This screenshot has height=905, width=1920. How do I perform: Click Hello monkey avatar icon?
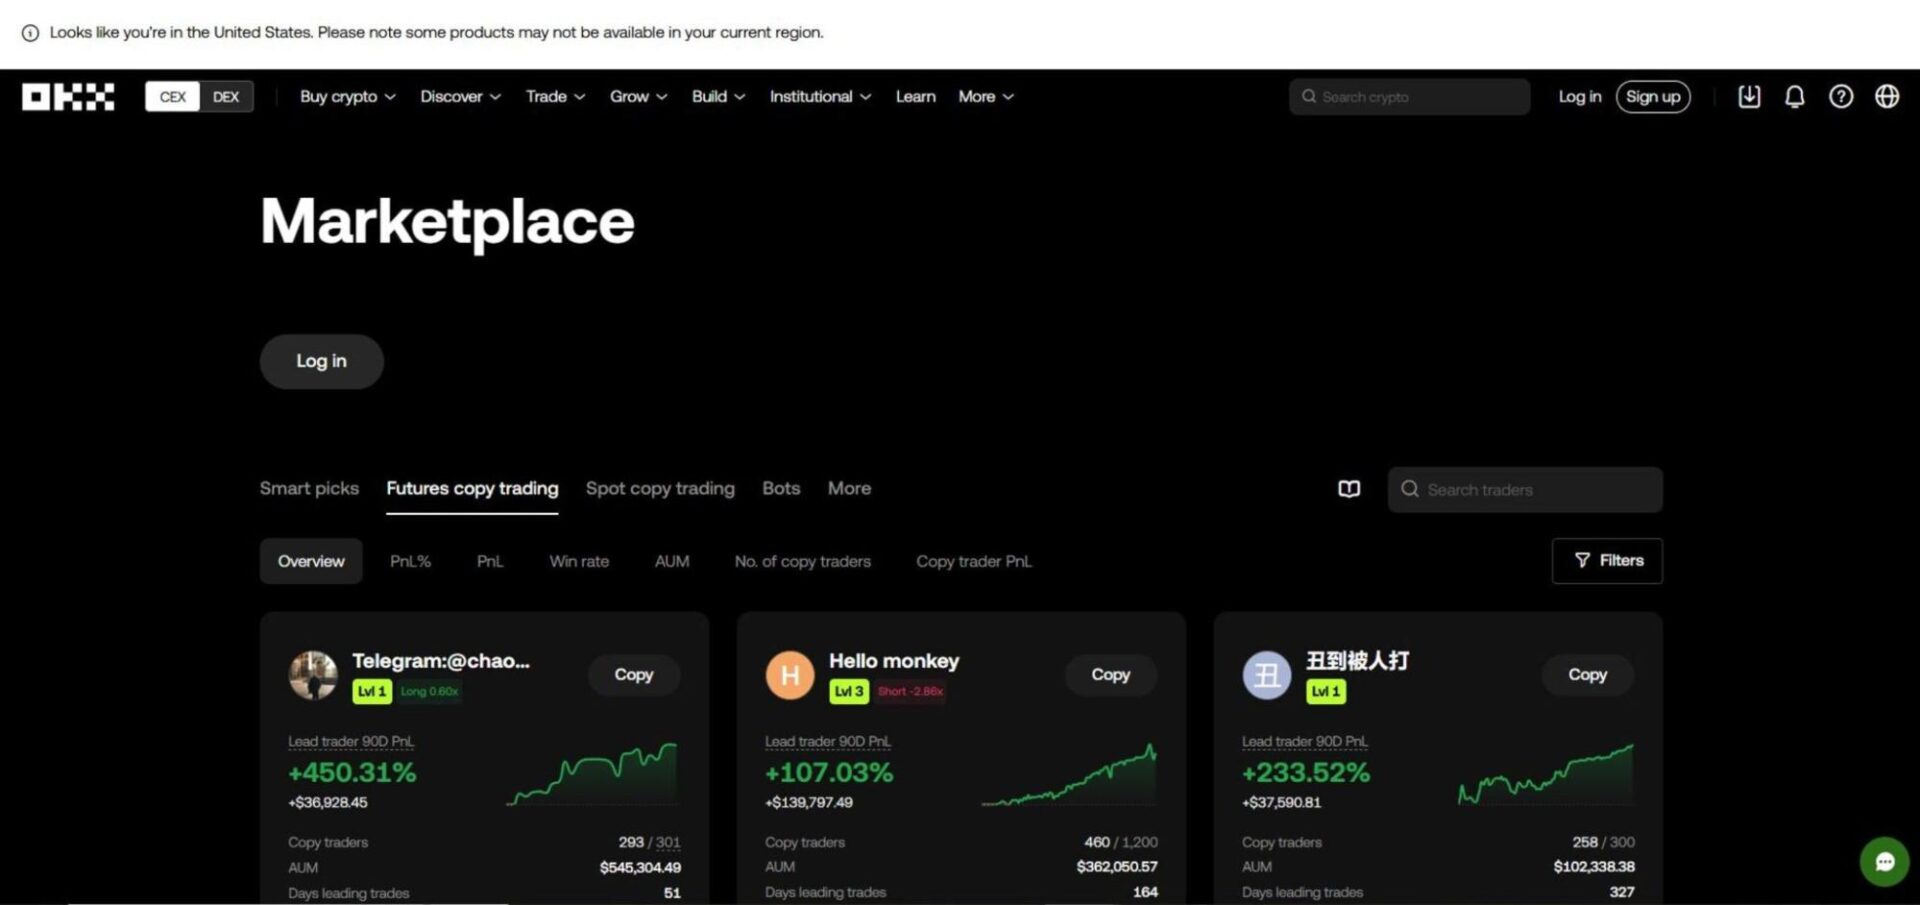coord(790,675)
